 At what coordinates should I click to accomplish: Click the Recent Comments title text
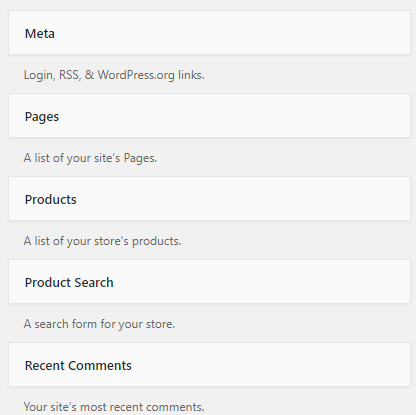78,366
